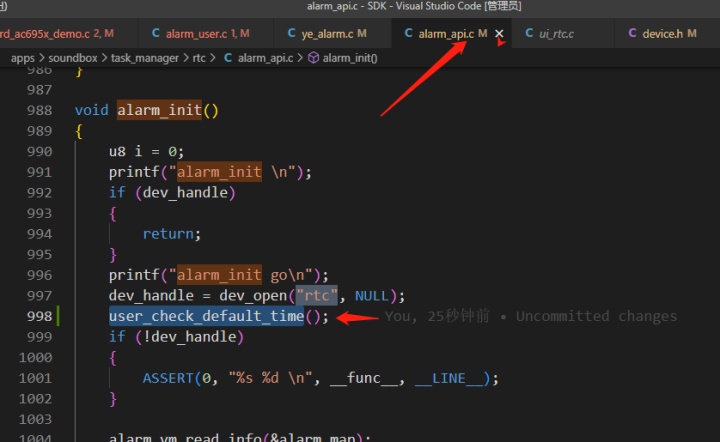Viewport: 720px width, 442px height.
Task: Click the alarm_api.c breadcrumb file
Action: [265, 58]
